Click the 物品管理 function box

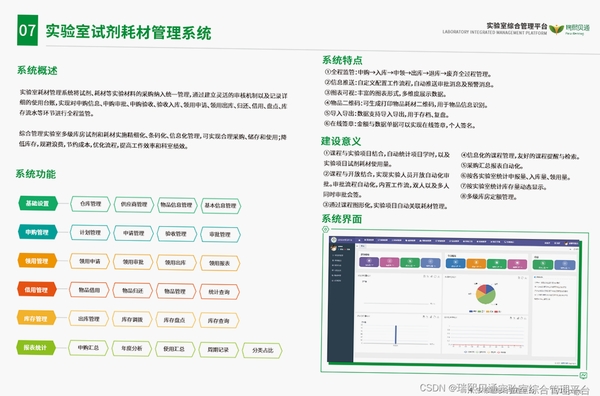pos(176,292)
